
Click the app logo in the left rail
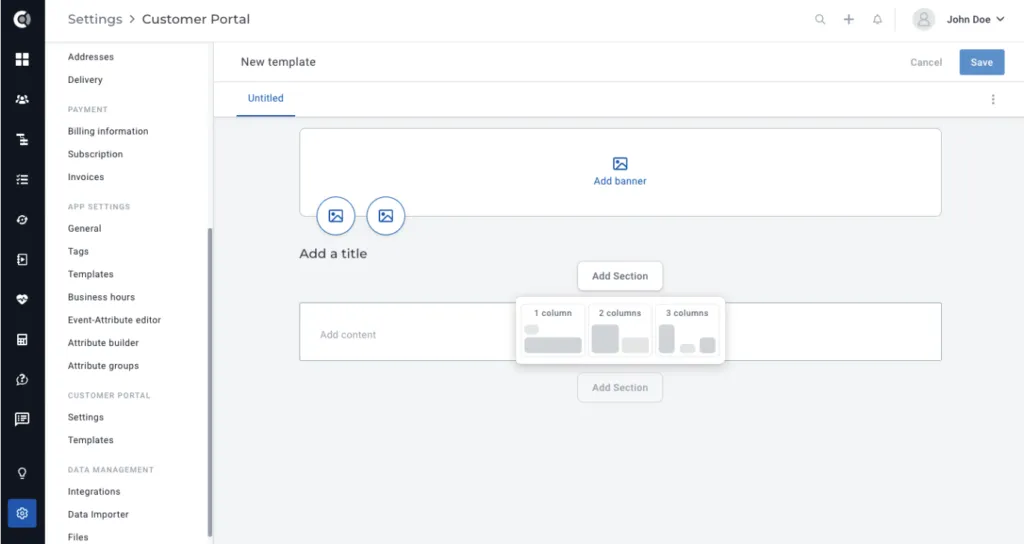click(22, 20)
